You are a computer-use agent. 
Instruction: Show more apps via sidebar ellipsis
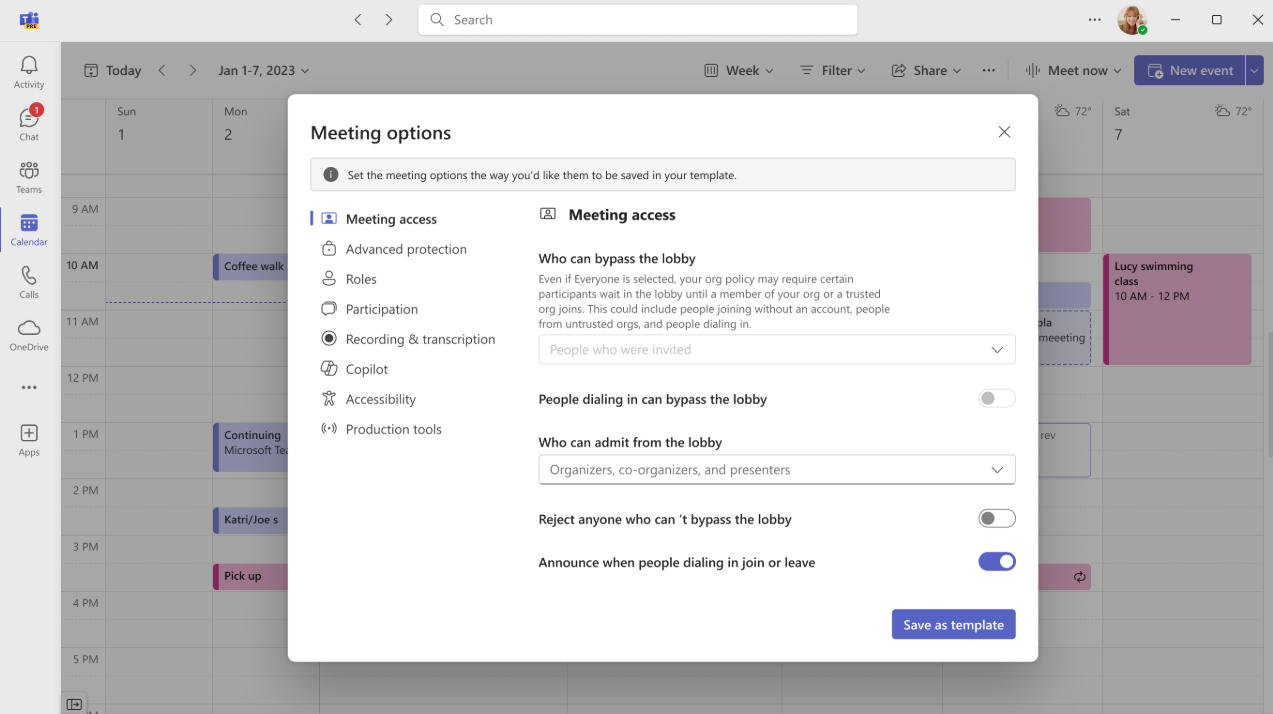29,388
